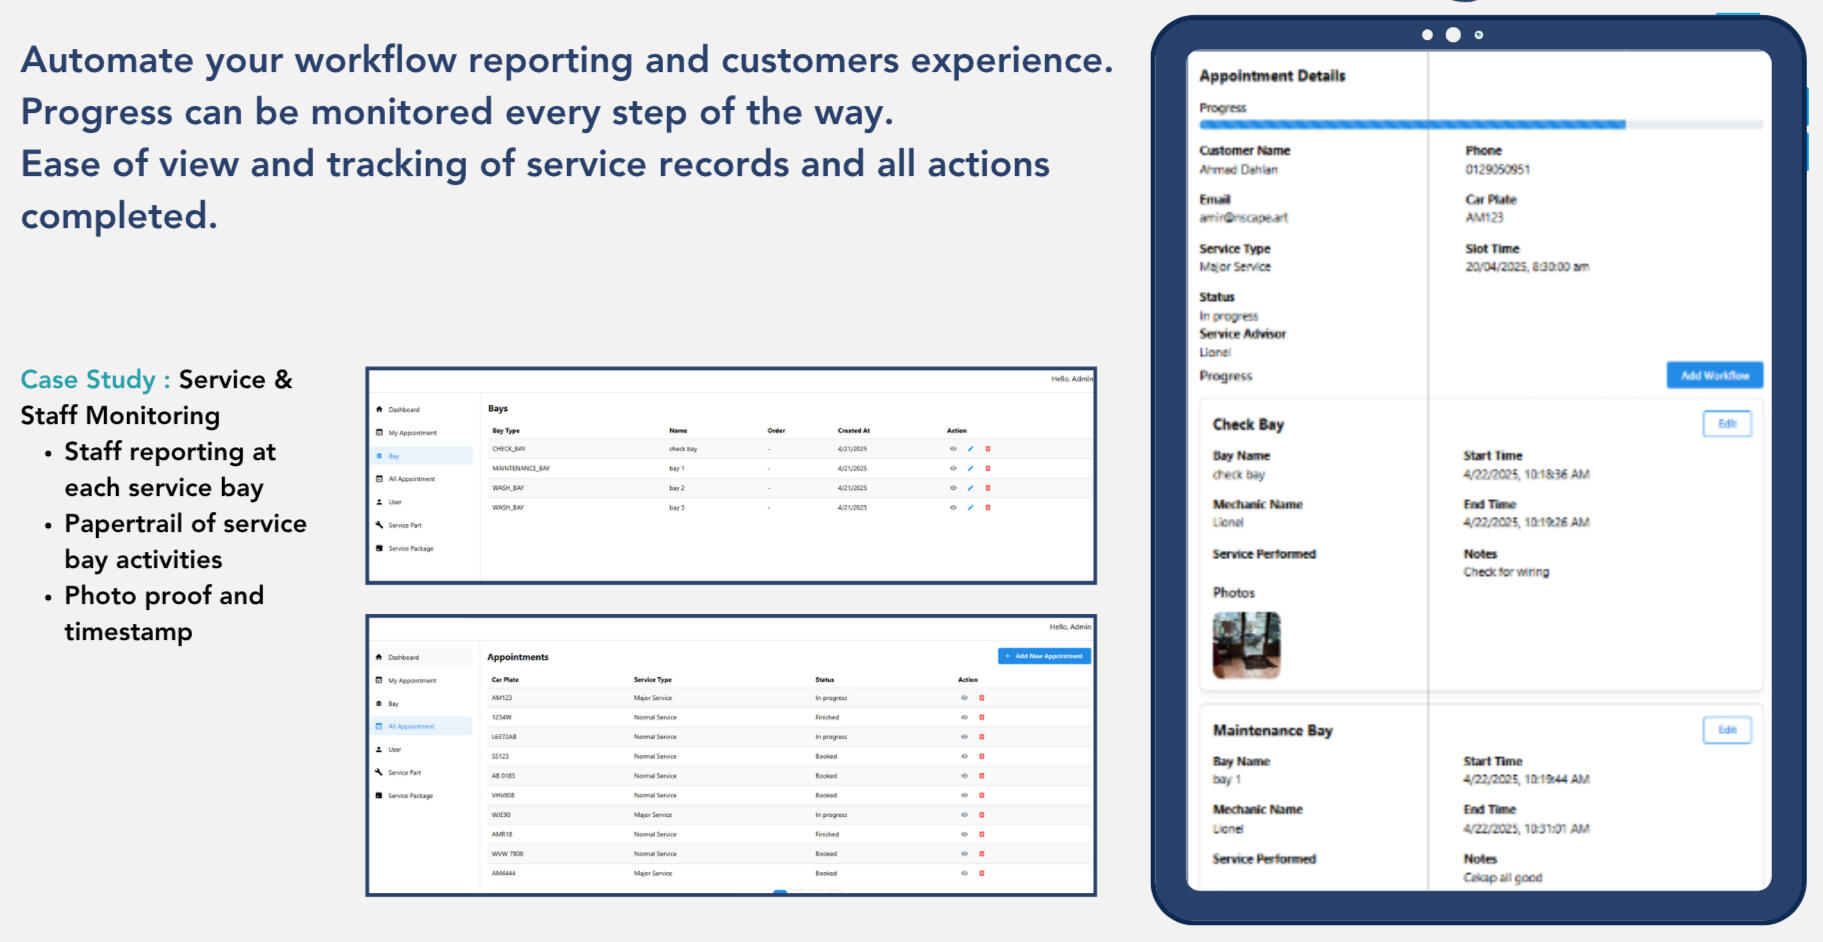Viewport: 1823px width, 942px height.
Task: Click the eye icon for appointment WJE90
Action: point(964,815)
